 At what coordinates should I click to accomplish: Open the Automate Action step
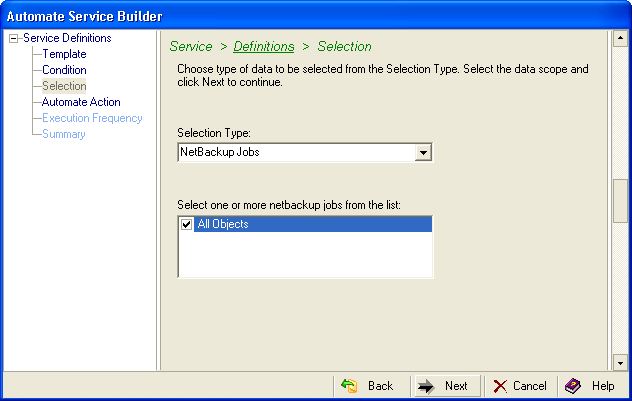tap(81, 102)
